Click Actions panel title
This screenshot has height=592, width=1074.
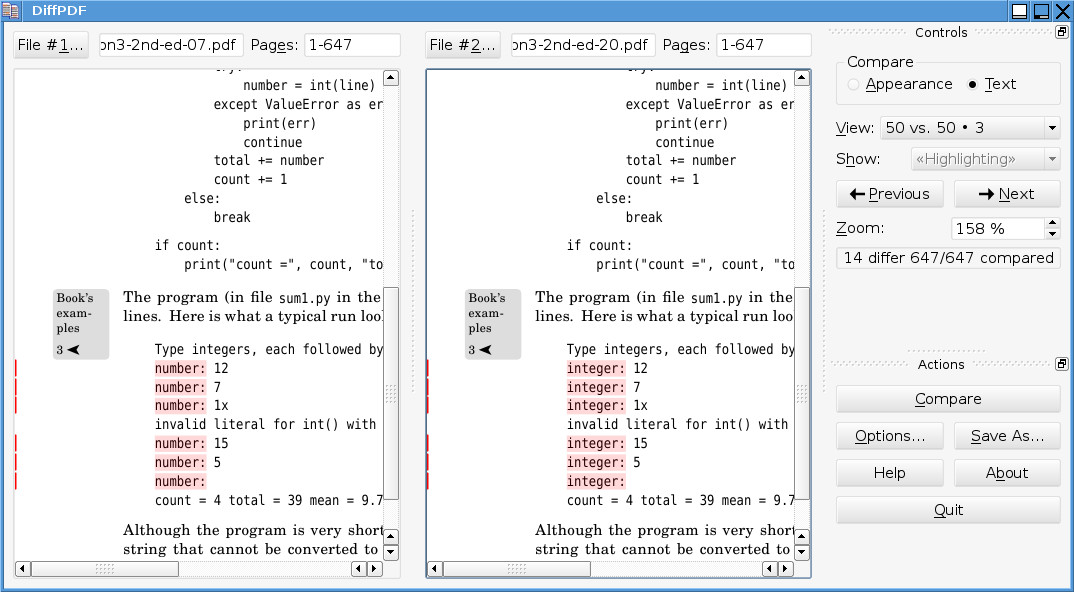940,365
